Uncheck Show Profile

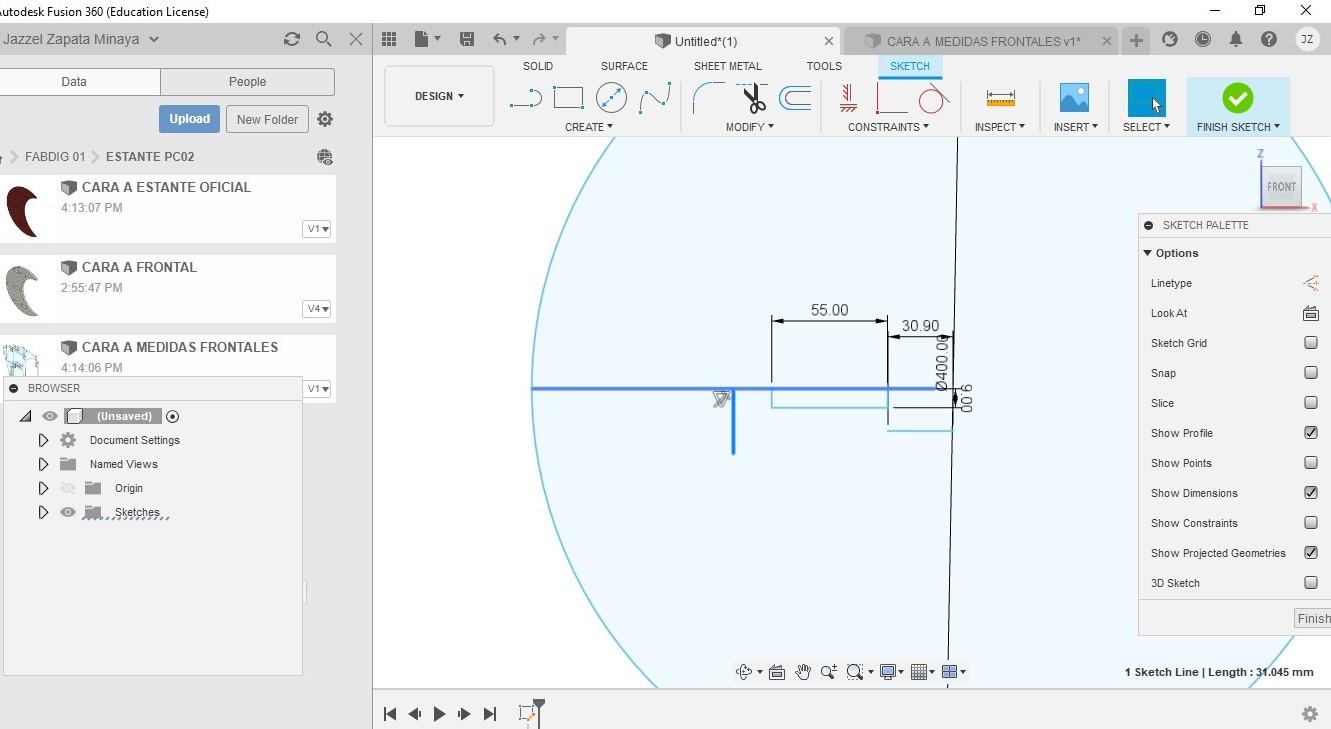[1311, 433]
